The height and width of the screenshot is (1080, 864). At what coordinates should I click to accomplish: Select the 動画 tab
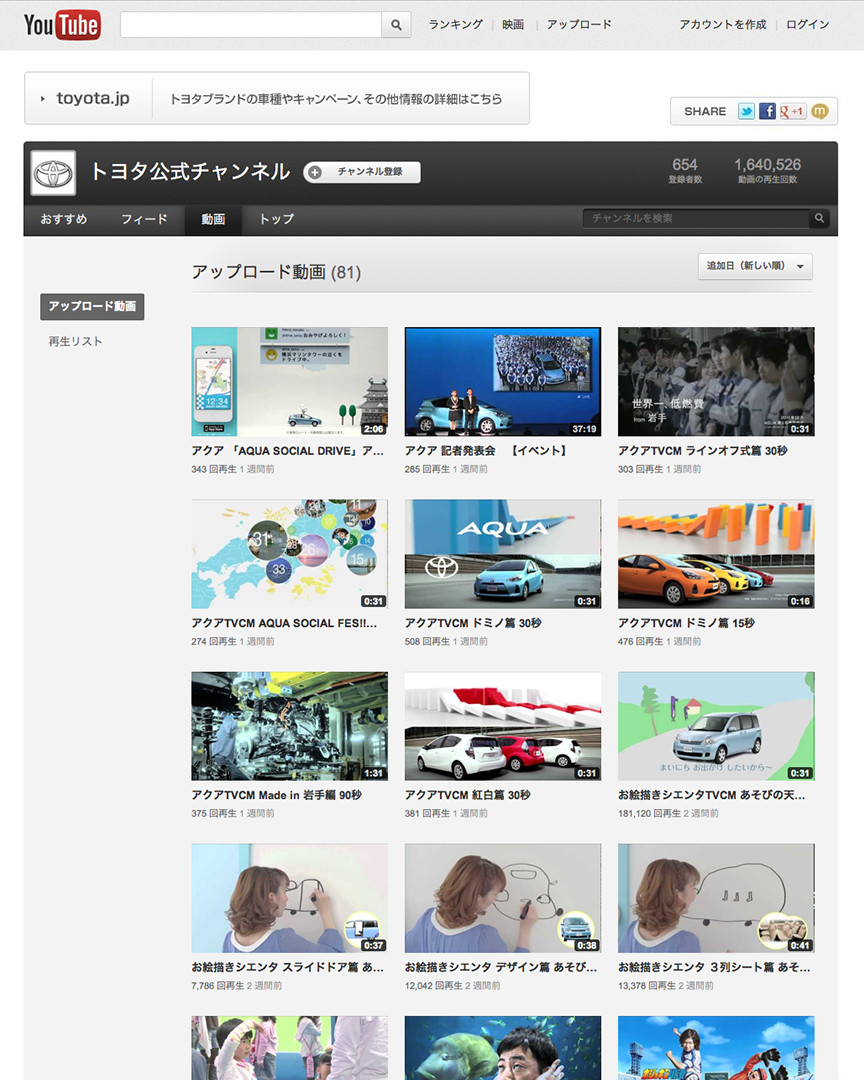[x=213, y=219]
